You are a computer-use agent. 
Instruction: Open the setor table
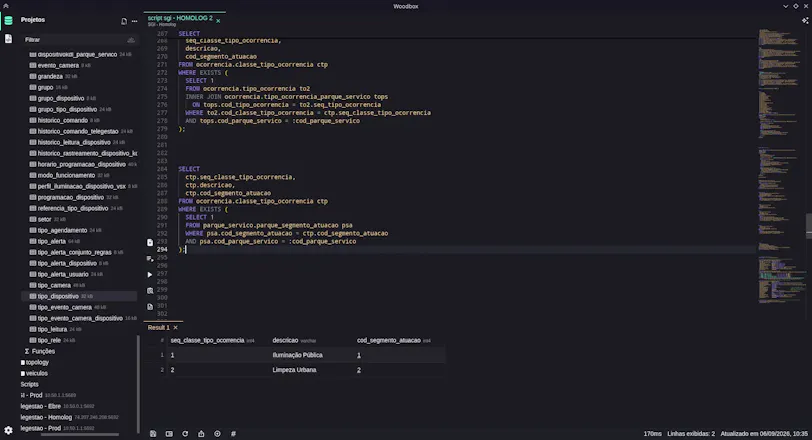pos(45,219)
